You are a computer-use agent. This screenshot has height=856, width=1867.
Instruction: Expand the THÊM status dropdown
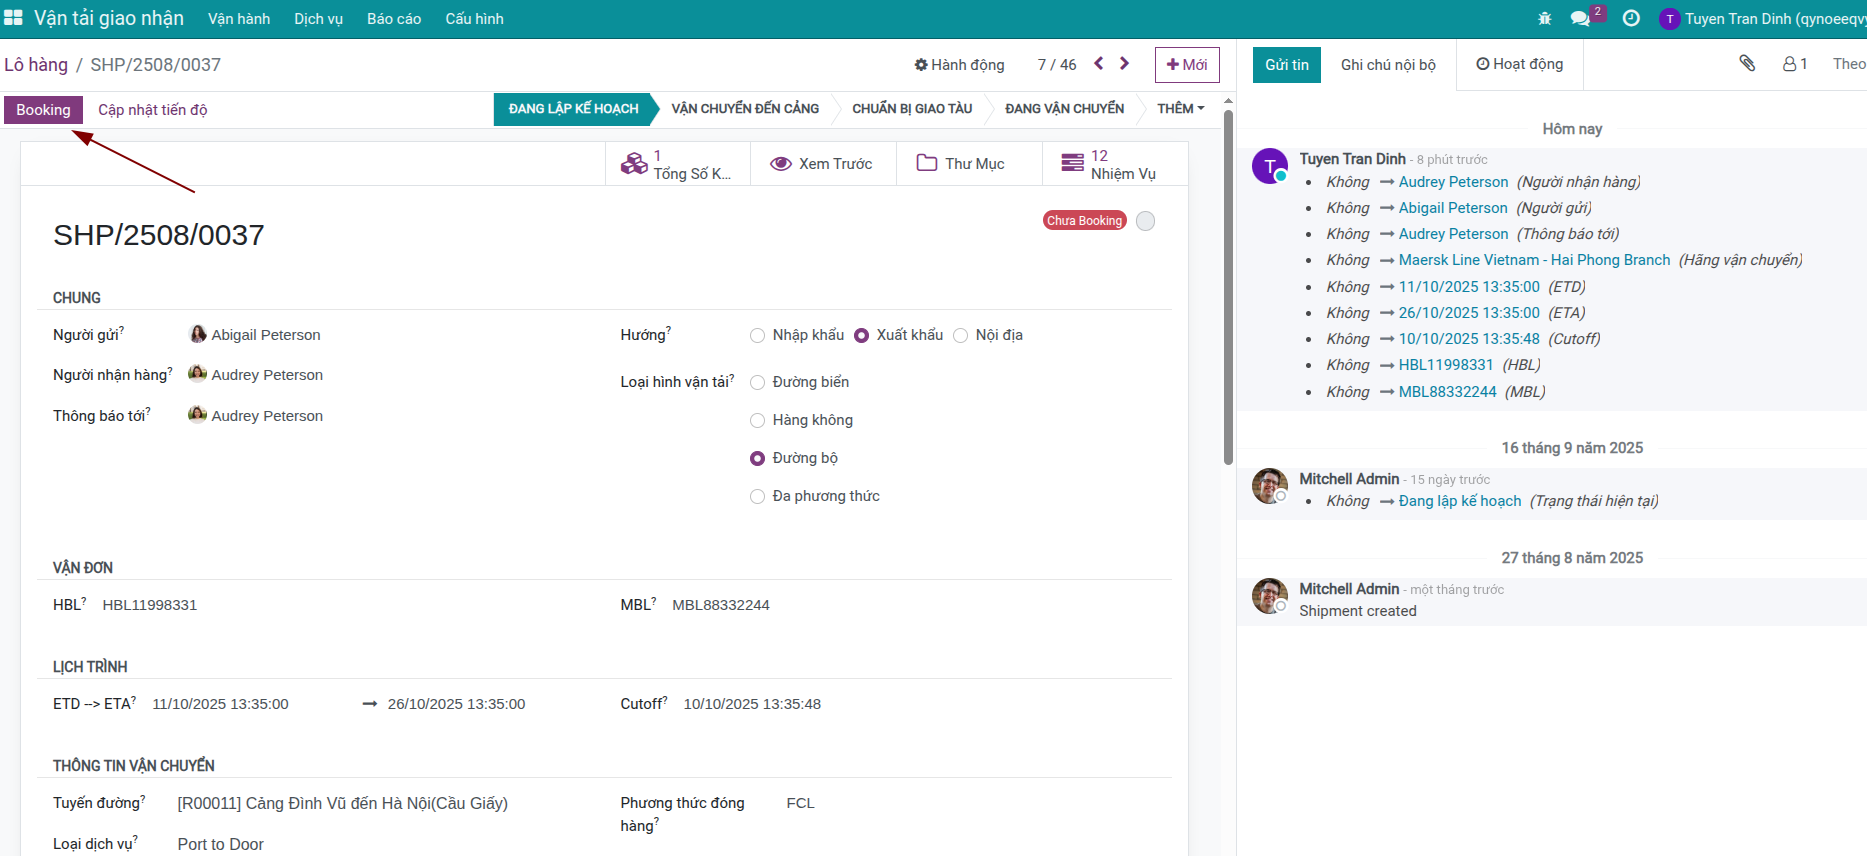coord(1180,109)
